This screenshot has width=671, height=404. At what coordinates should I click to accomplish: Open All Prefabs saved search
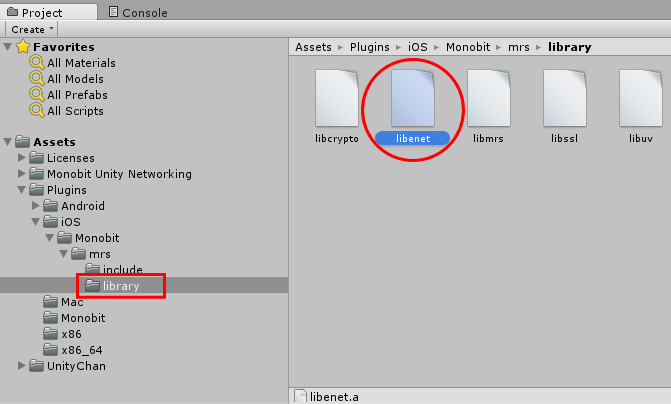68,95
